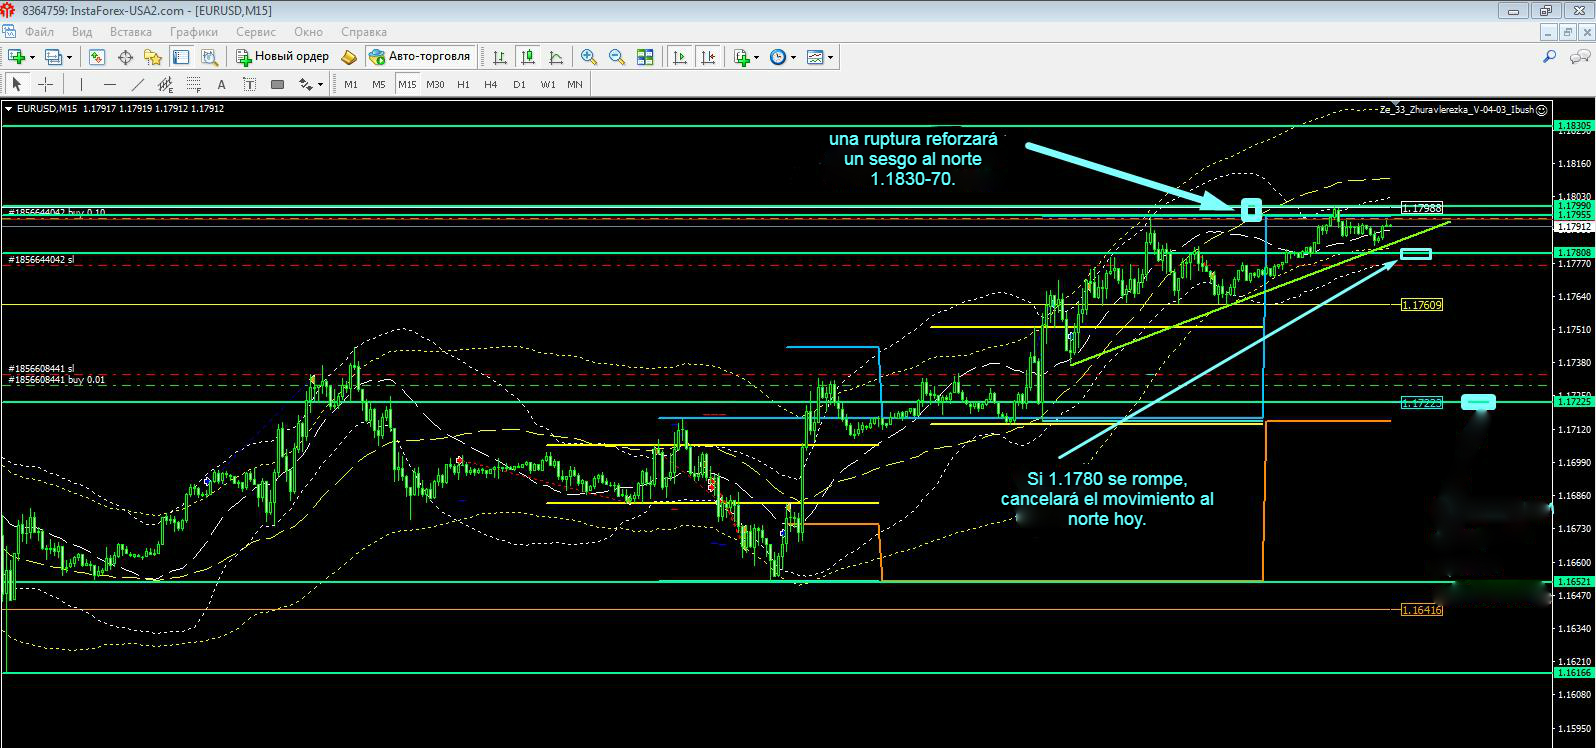
Task: Select order label #1856644042 buy 0.10
Action: (56, 212)
